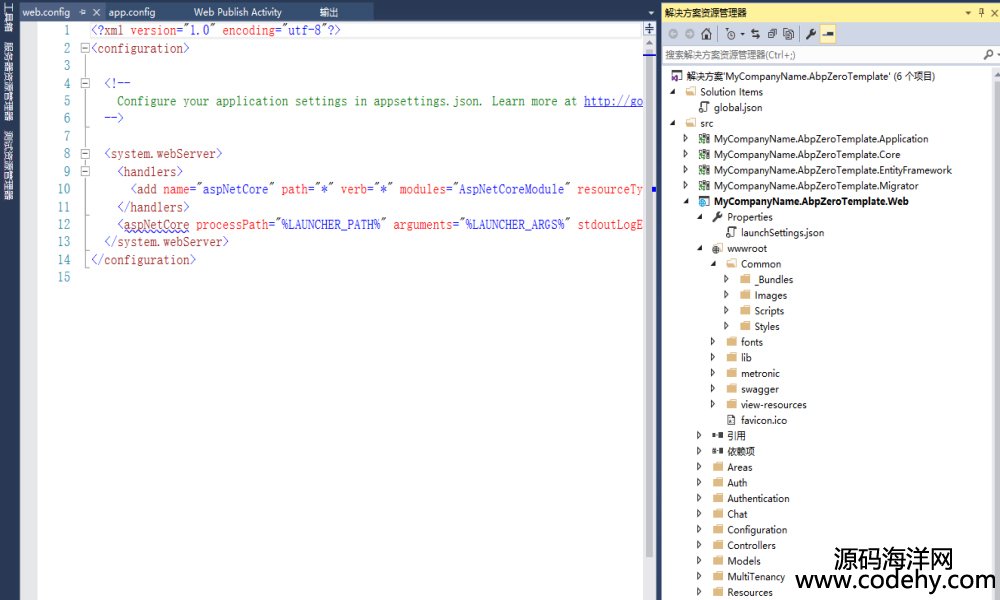Click the Home icon in Solution Explorer
Viewport: 1000px width, 600px height.
(x=706, y=34)
